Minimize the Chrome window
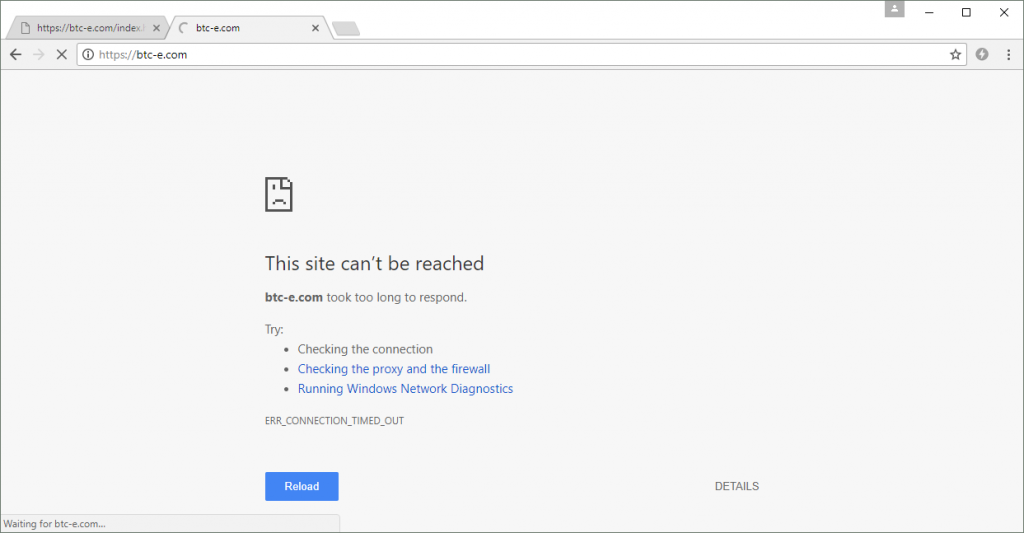This screenshot has width=1024, height=533. (x=929, y=12)
